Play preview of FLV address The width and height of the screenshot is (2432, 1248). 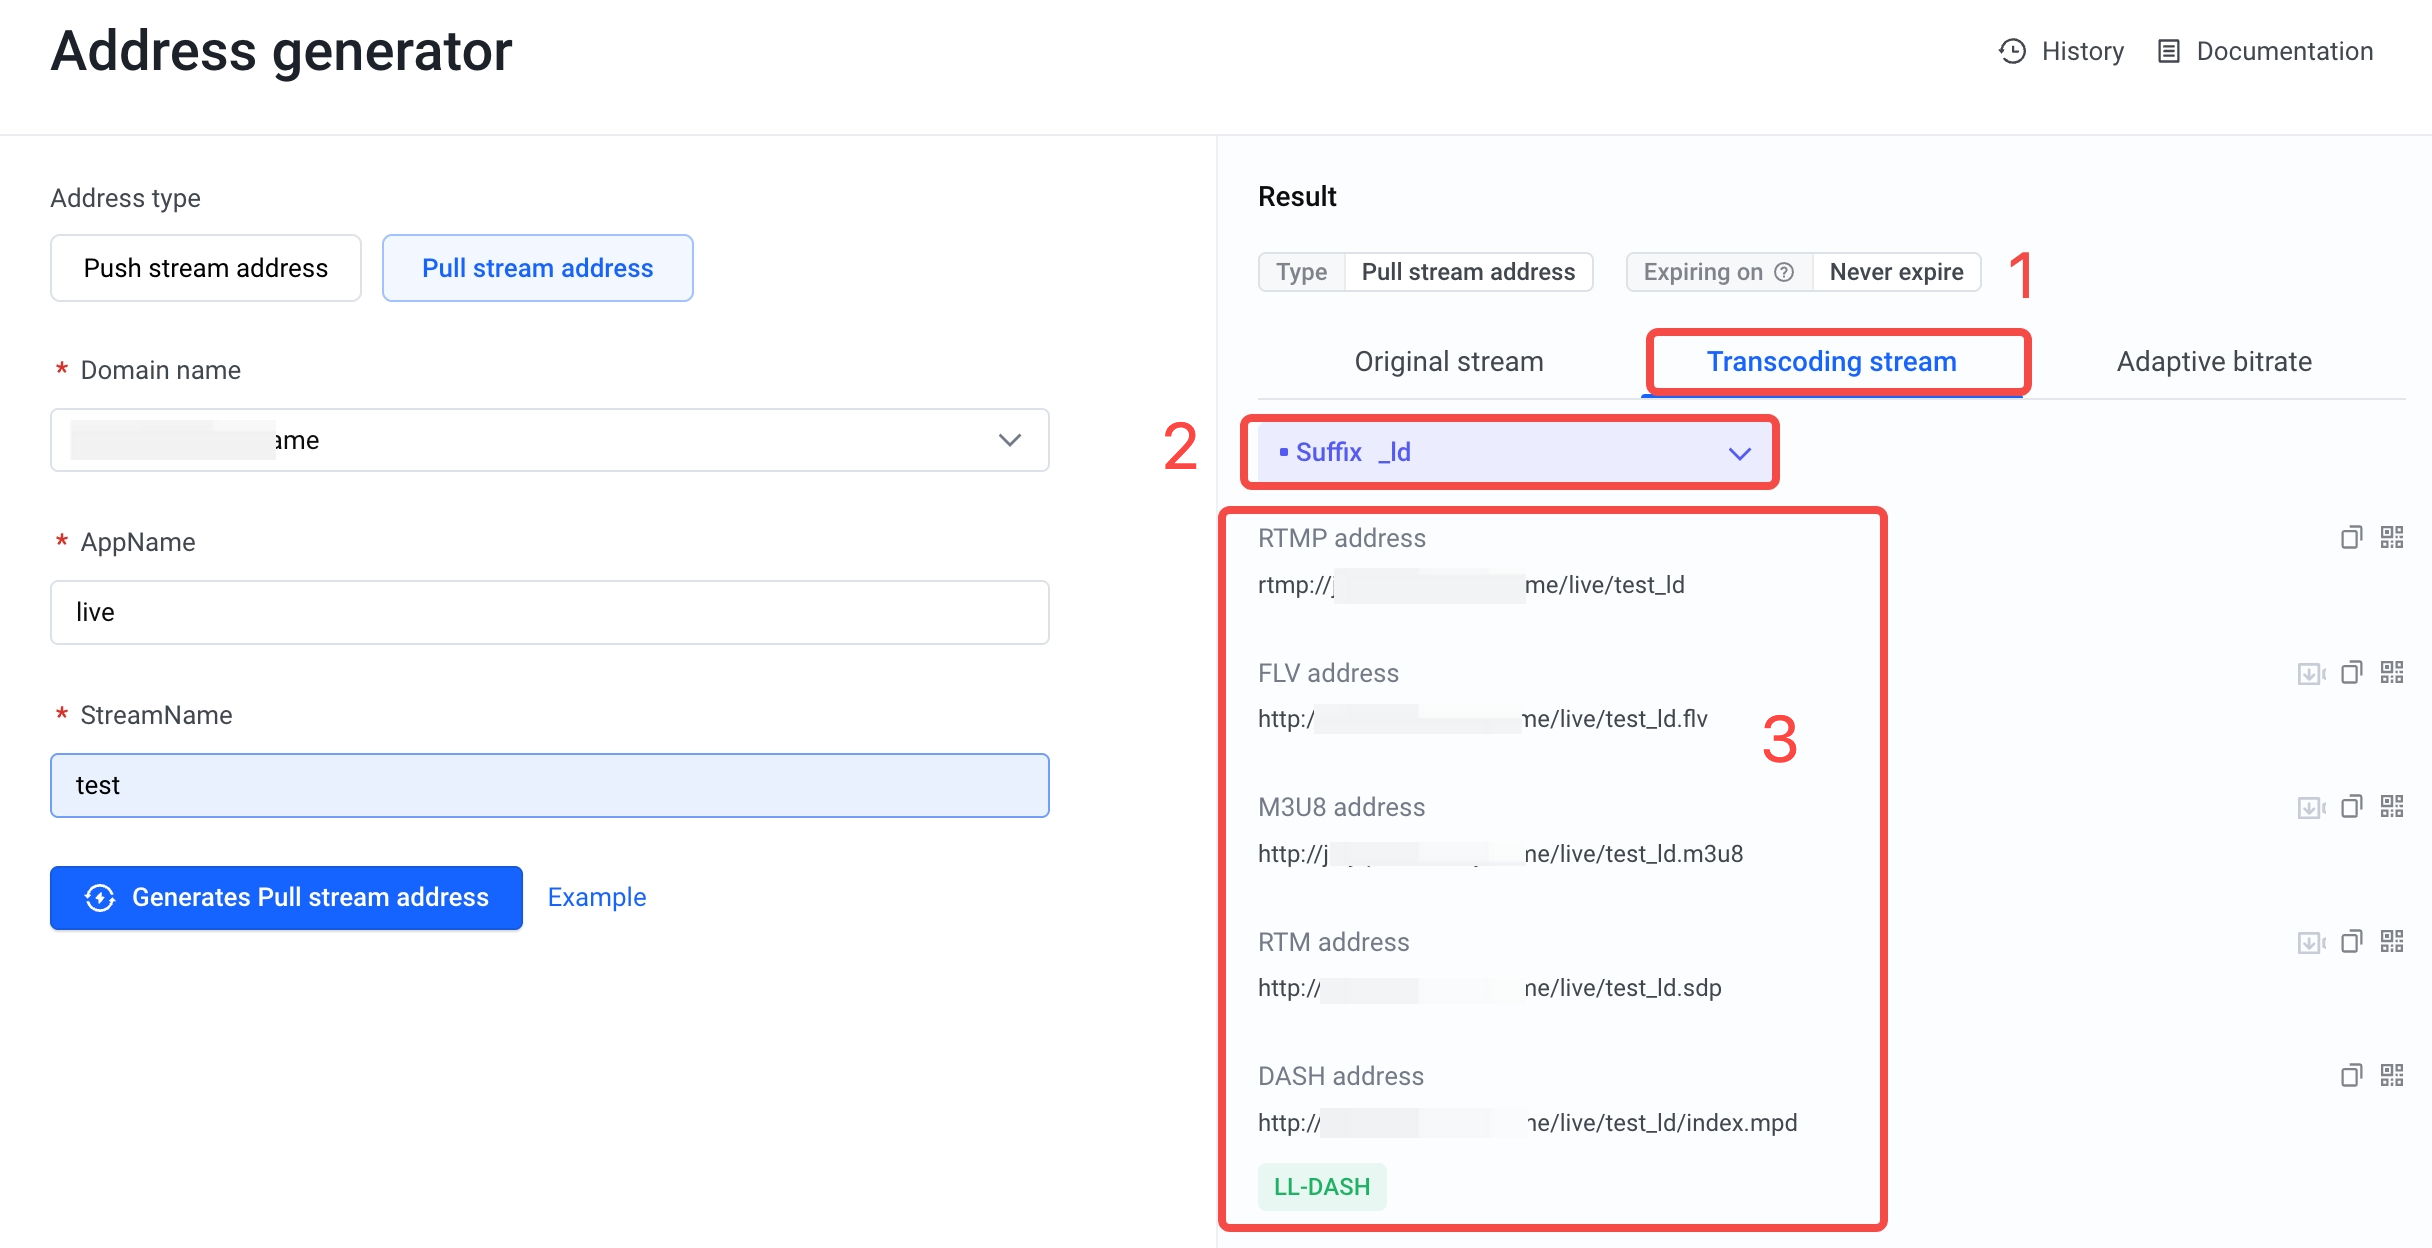point(2310,673)
